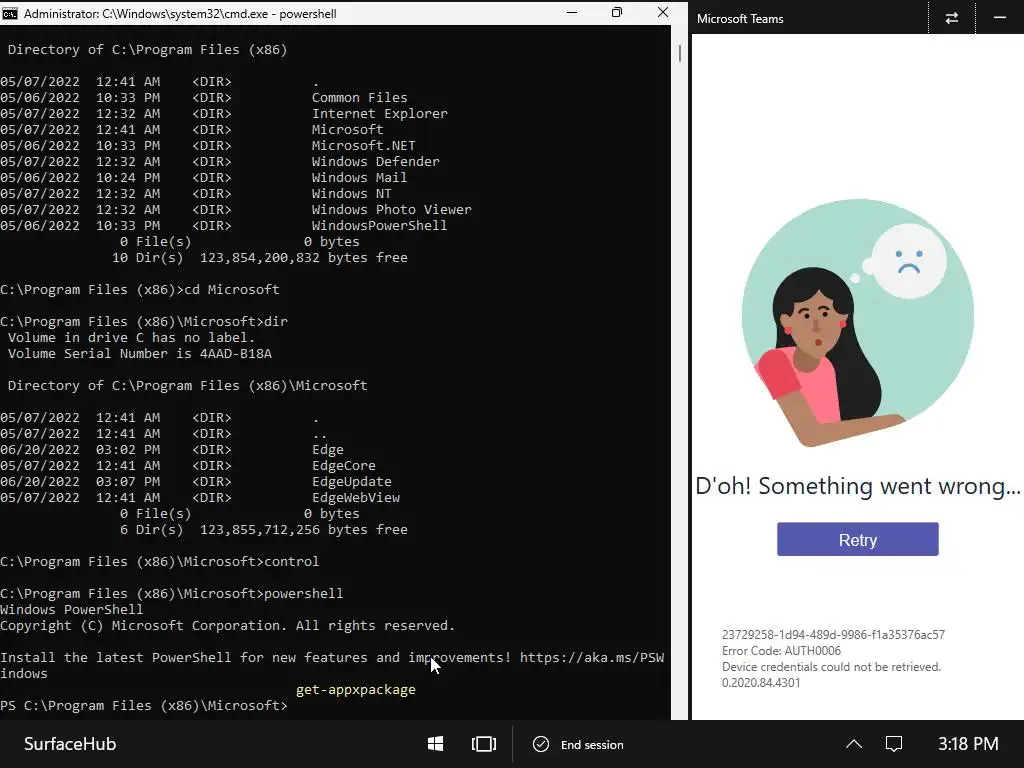
Task: Open Task View on the taskbar
Action: pos(484,744)
